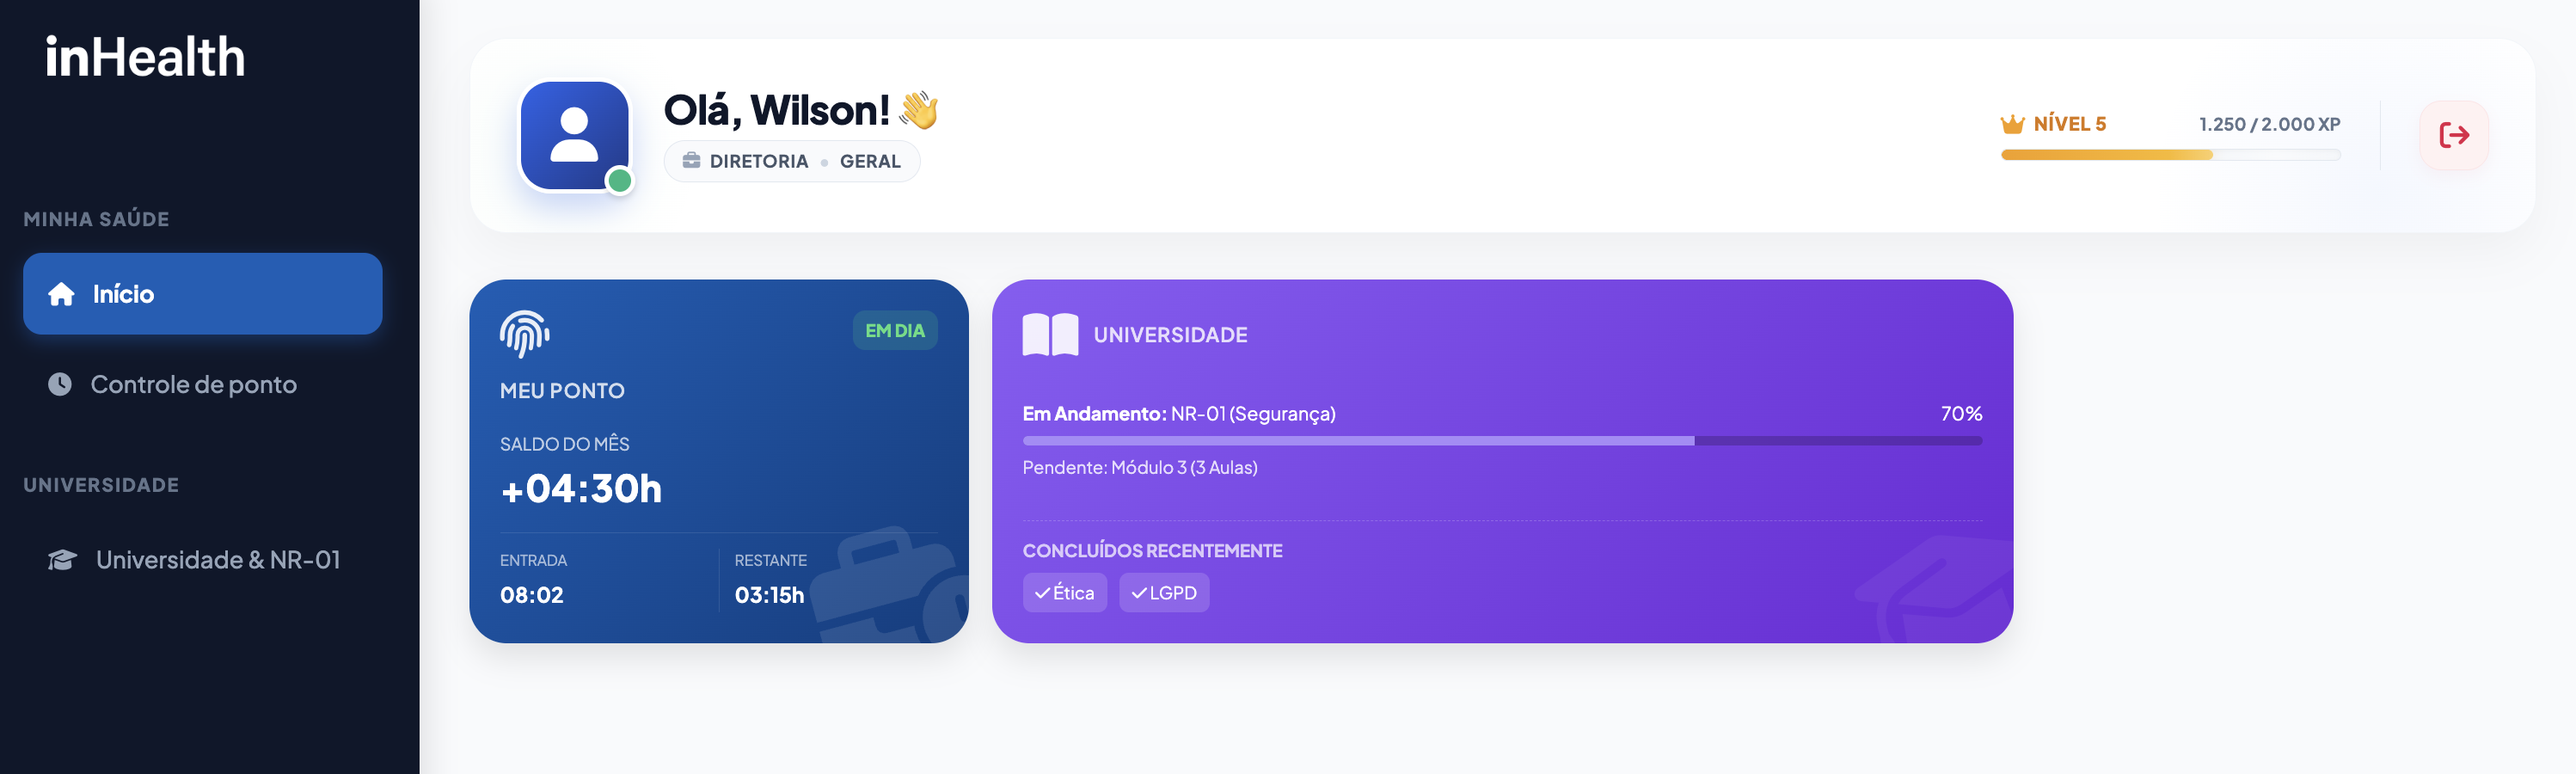Click the DIRETORIA • GERAL badge

[792, 160]
